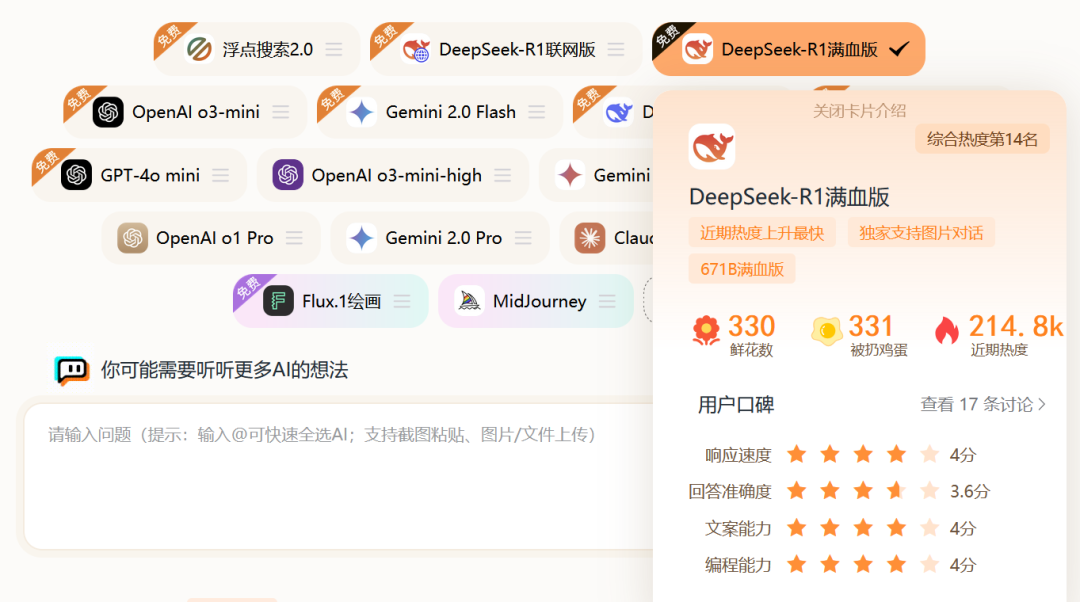The height and width of the screenshot is (602, 1080).
Task: Click the Flux.1绘画 green F icon
Action: tap(278, 301)
